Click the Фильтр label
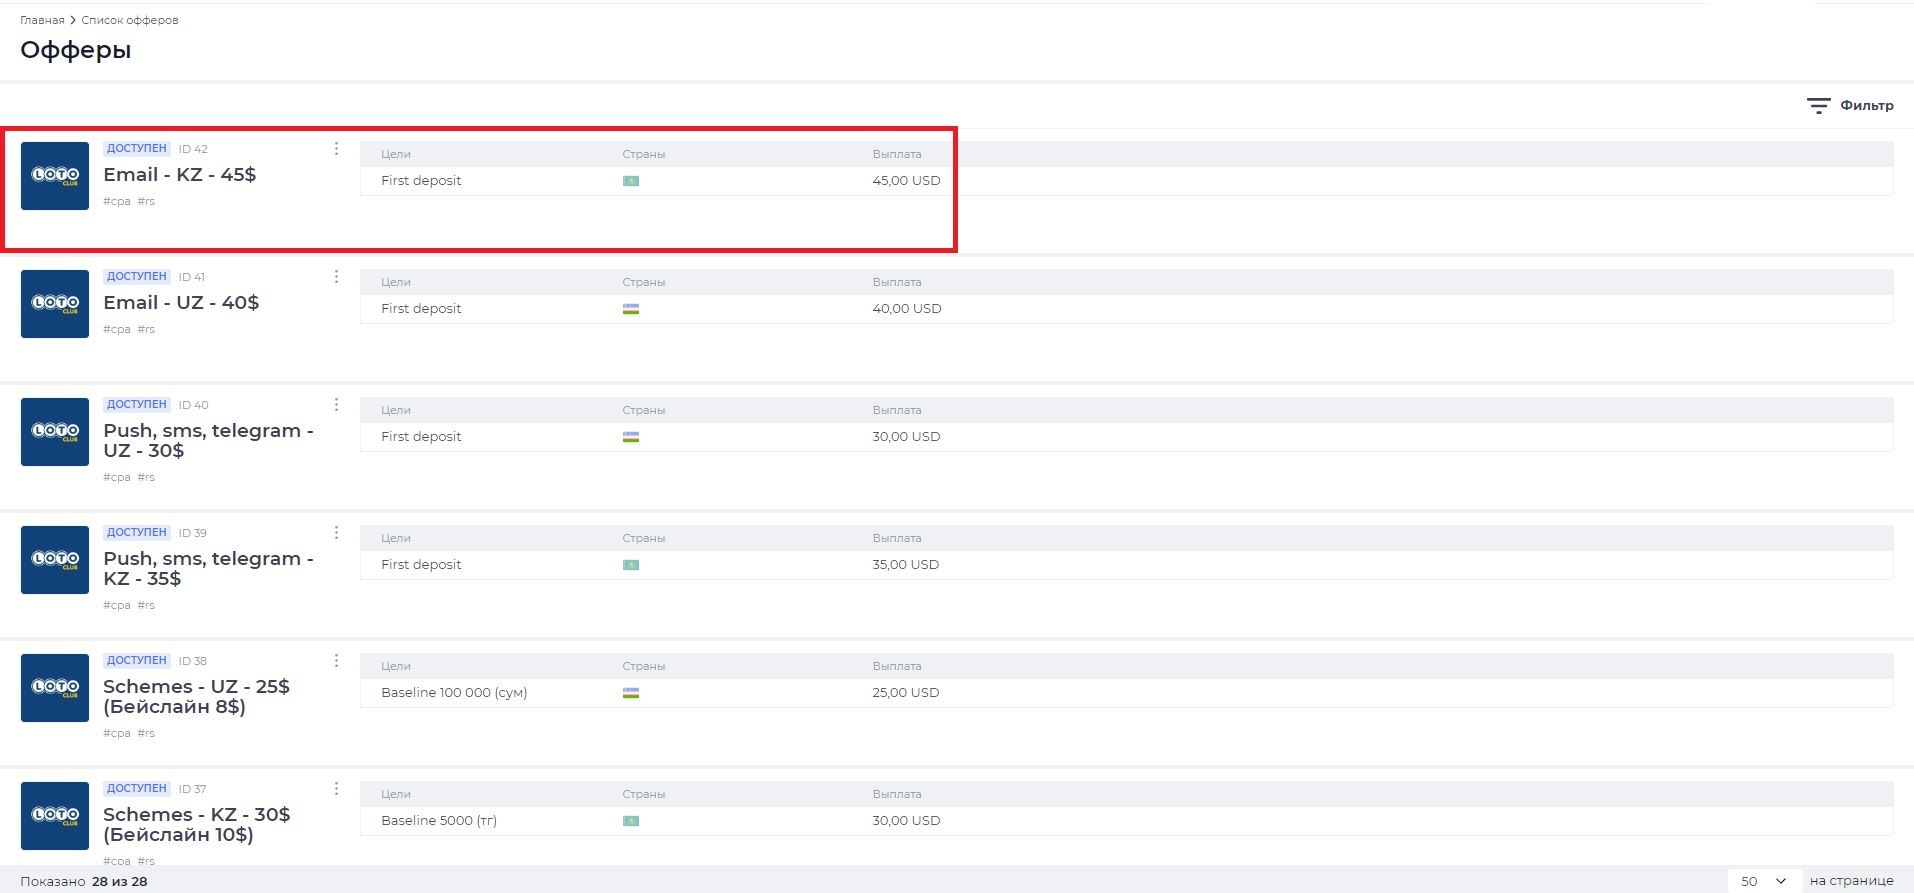The image size is (1914, 893). [1867, 105]
